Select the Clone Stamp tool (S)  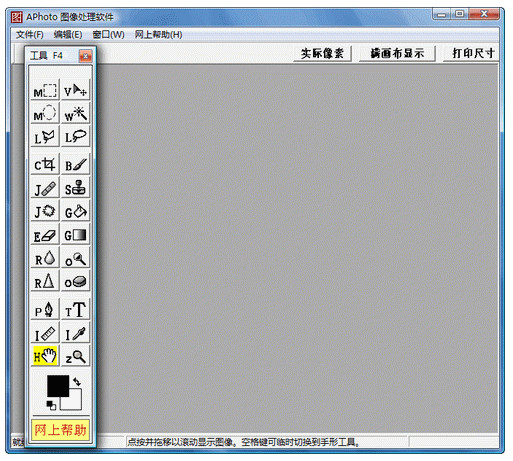[75, 188]
